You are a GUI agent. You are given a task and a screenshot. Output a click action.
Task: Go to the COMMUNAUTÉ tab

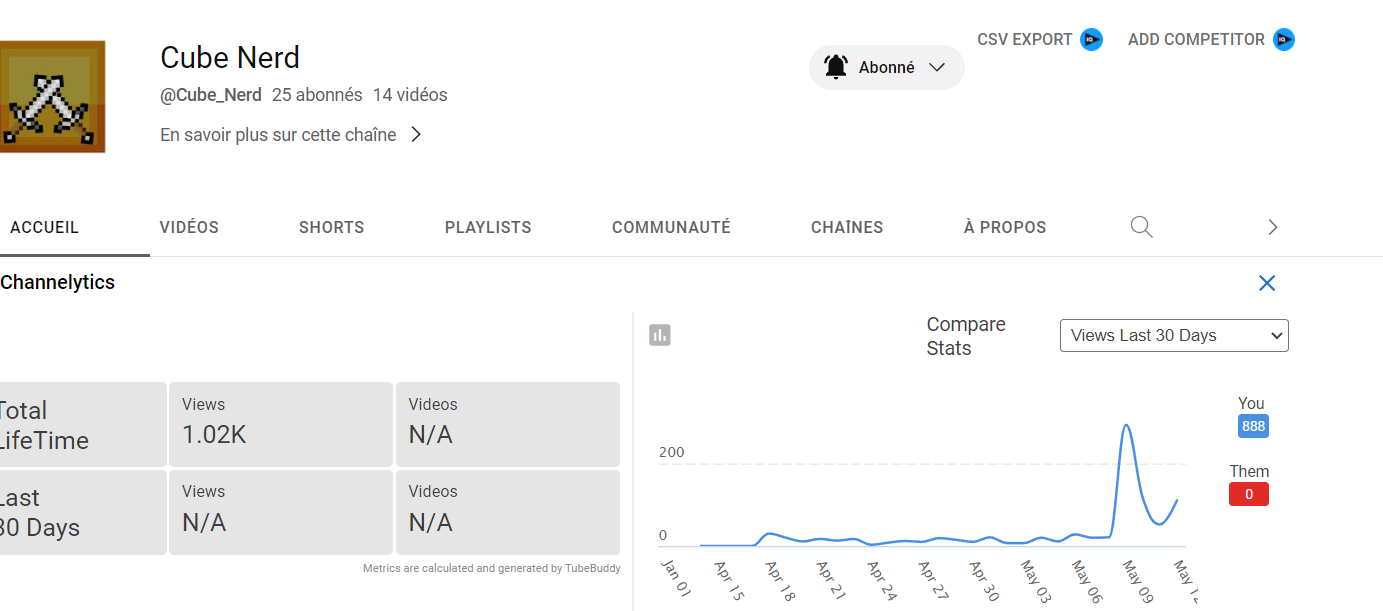click(x=671, y=227)
